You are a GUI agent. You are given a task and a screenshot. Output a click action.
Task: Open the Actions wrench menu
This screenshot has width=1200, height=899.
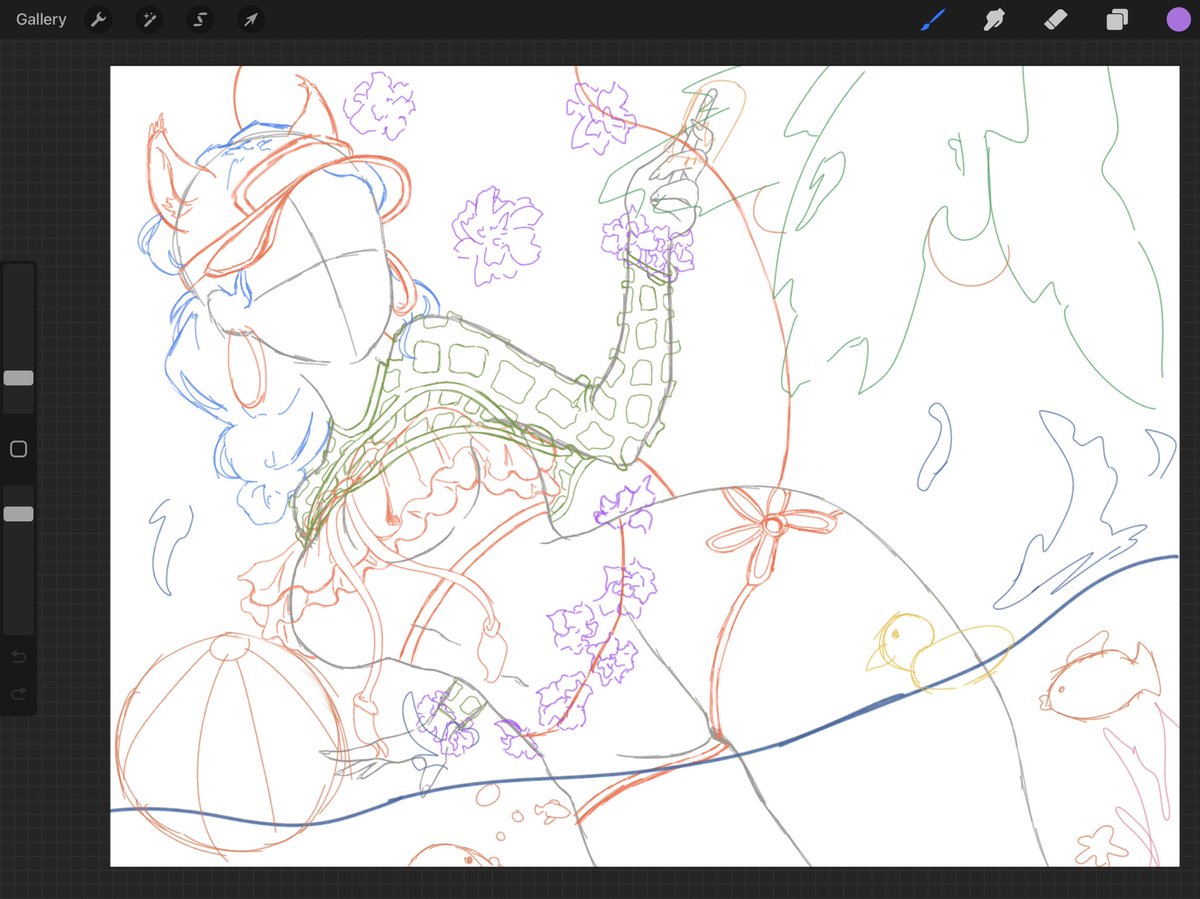tap(98, 19)
